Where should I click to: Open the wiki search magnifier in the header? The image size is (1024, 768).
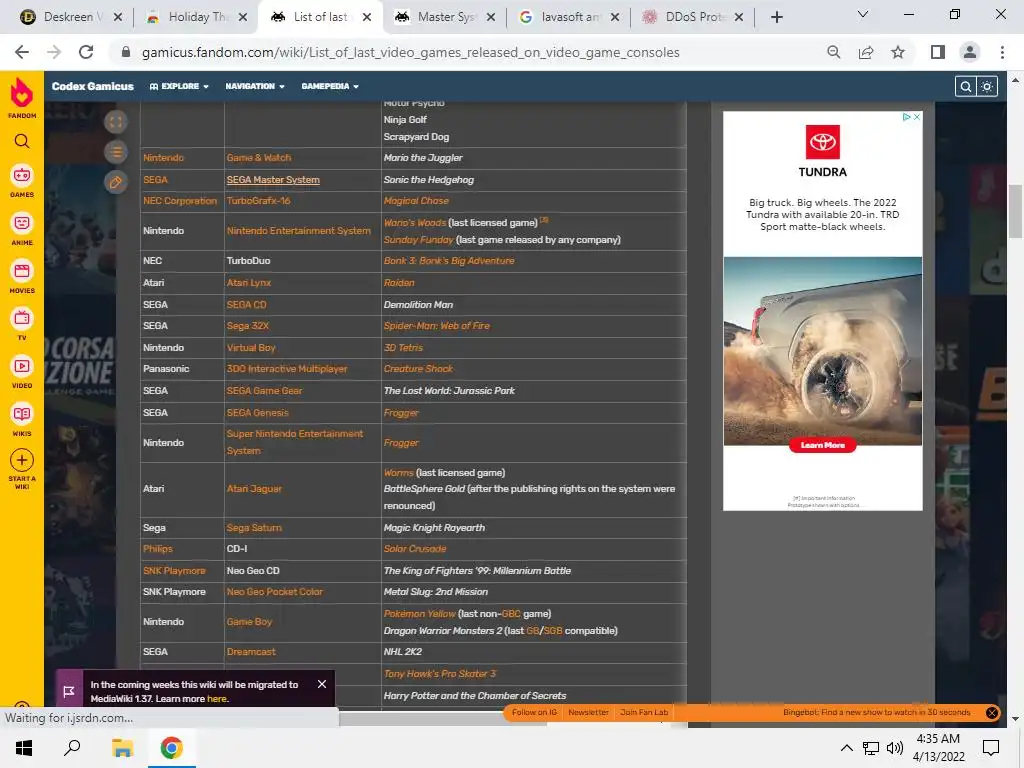[x=965, y=86]
